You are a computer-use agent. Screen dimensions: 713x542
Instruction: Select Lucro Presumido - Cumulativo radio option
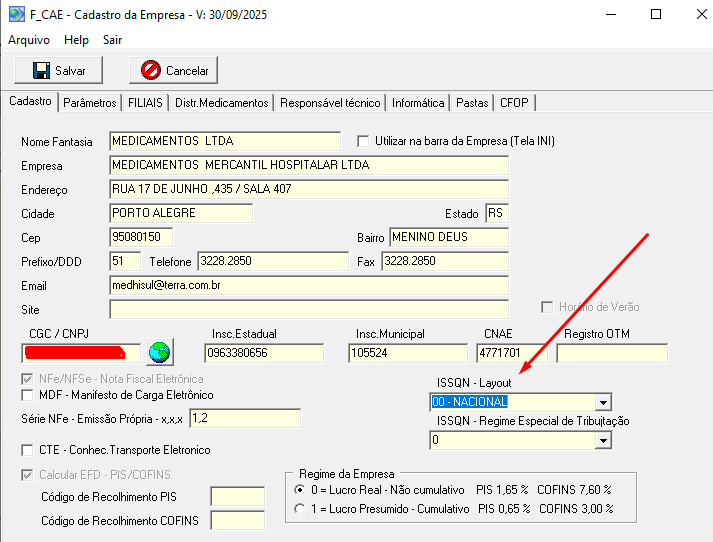(x=300, y=509)
